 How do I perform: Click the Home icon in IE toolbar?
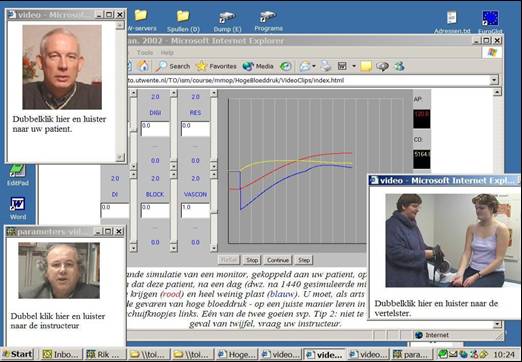(143, 66)
